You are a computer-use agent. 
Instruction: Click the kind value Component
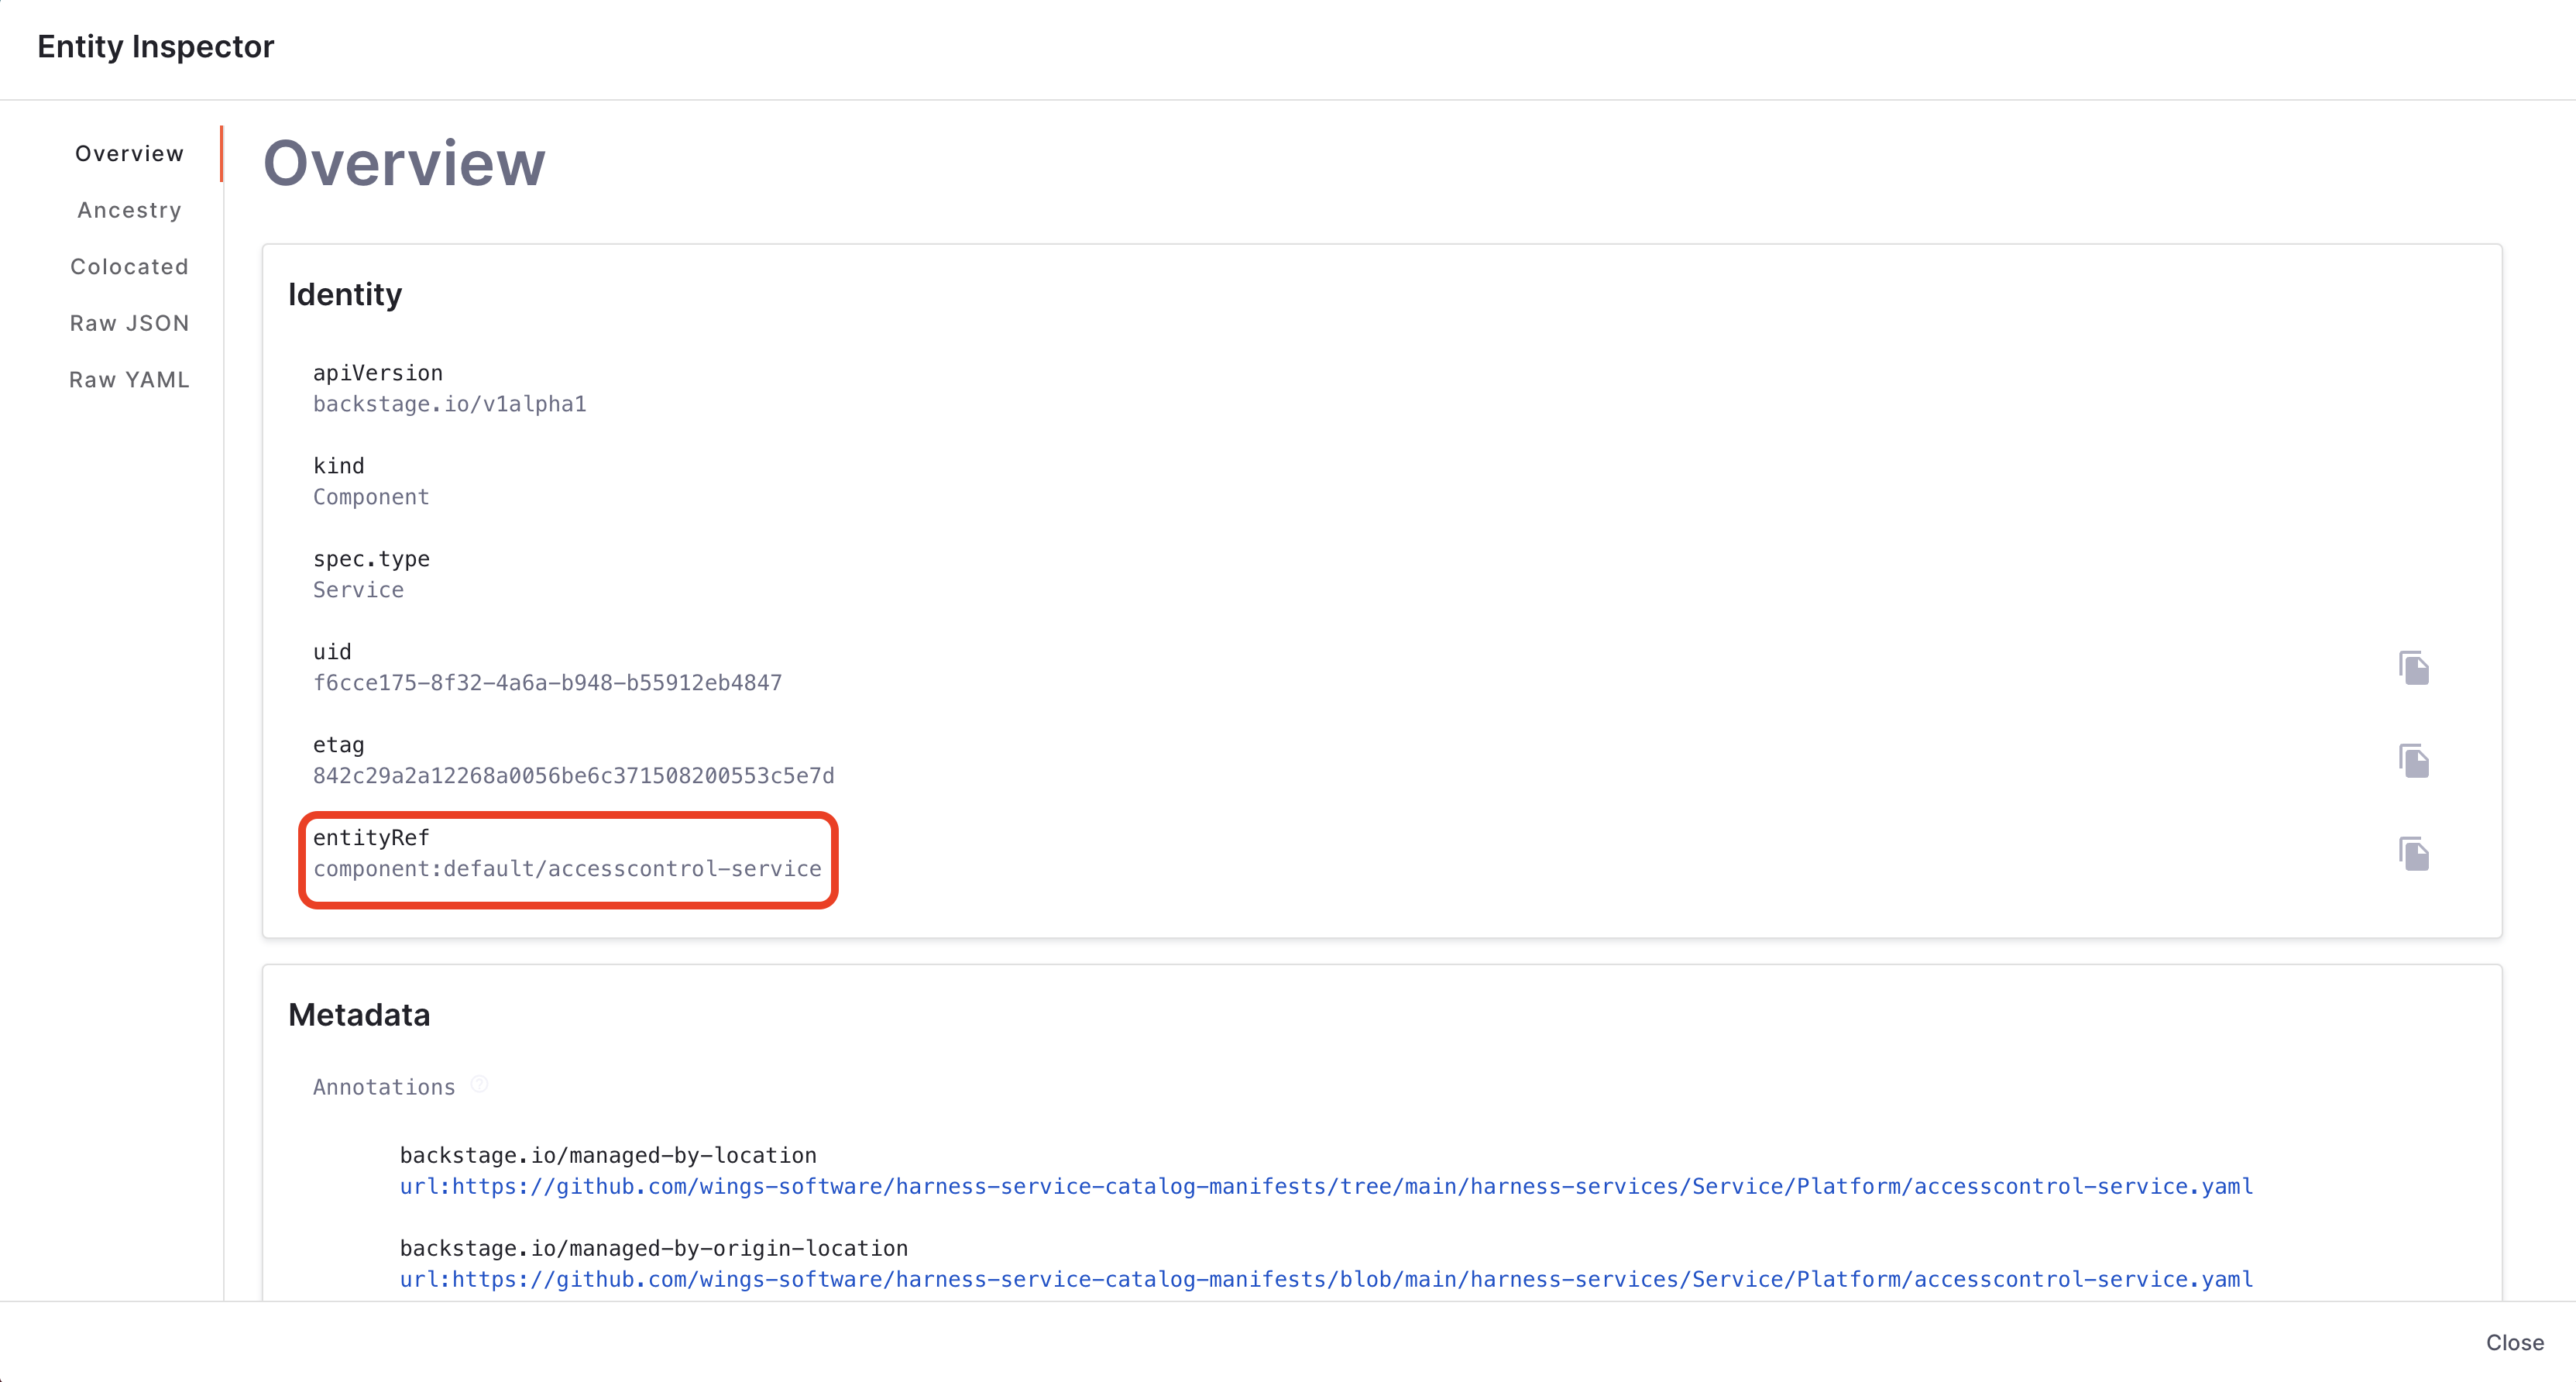(x=371, y=497)
